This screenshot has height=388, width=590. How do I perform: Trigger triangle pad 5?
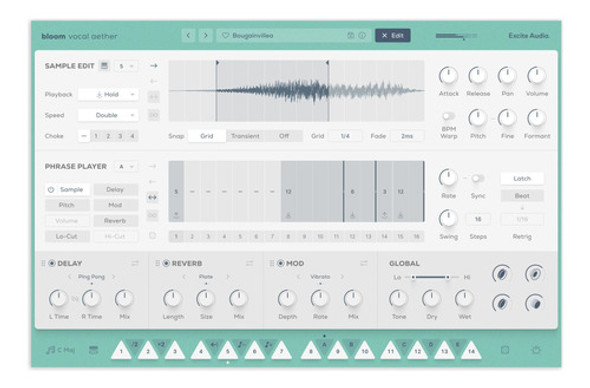[228, 351]
